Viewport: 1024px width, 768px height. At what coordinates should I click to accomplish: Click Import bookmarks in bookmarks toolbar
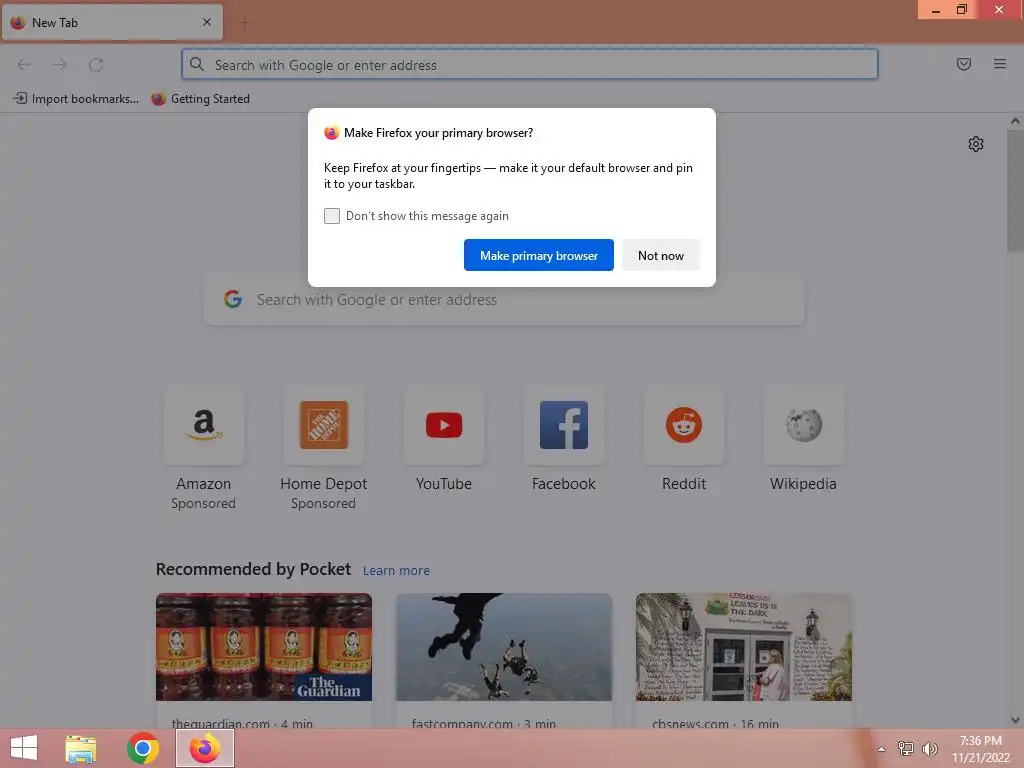(x=76, y=99)
